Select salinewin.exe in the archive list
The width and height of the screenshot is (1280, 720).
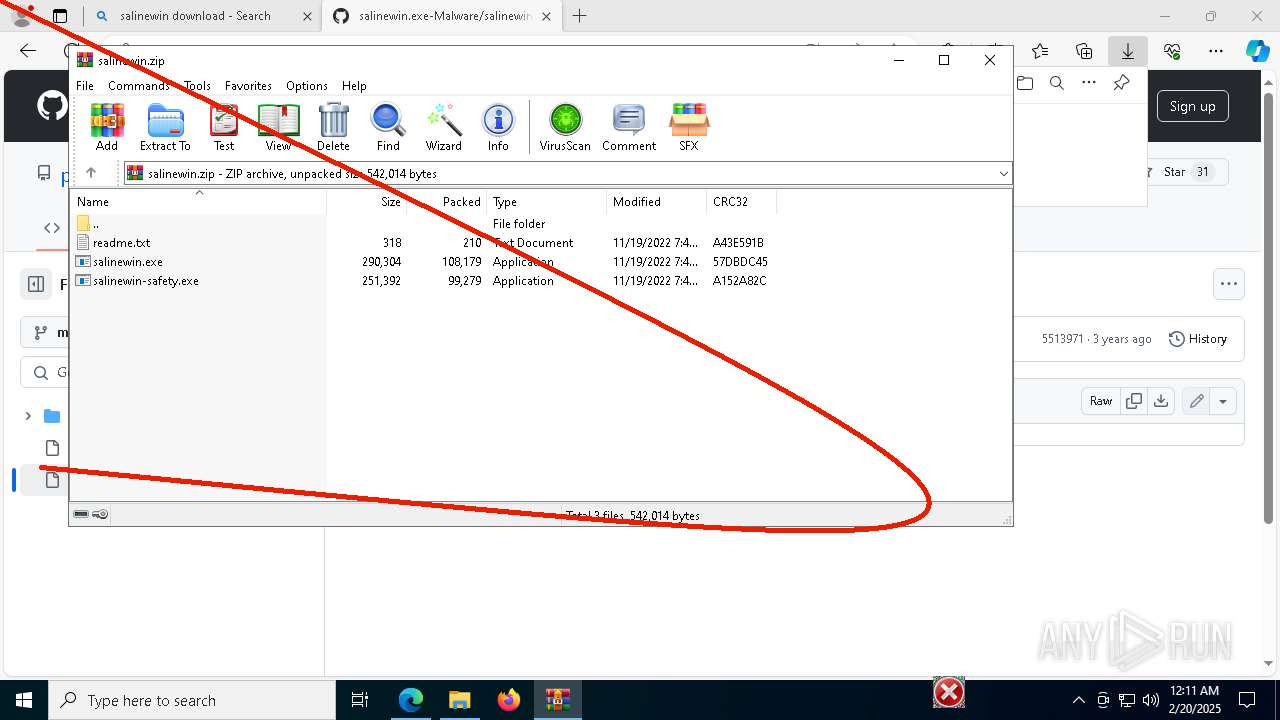coord(127,262)
